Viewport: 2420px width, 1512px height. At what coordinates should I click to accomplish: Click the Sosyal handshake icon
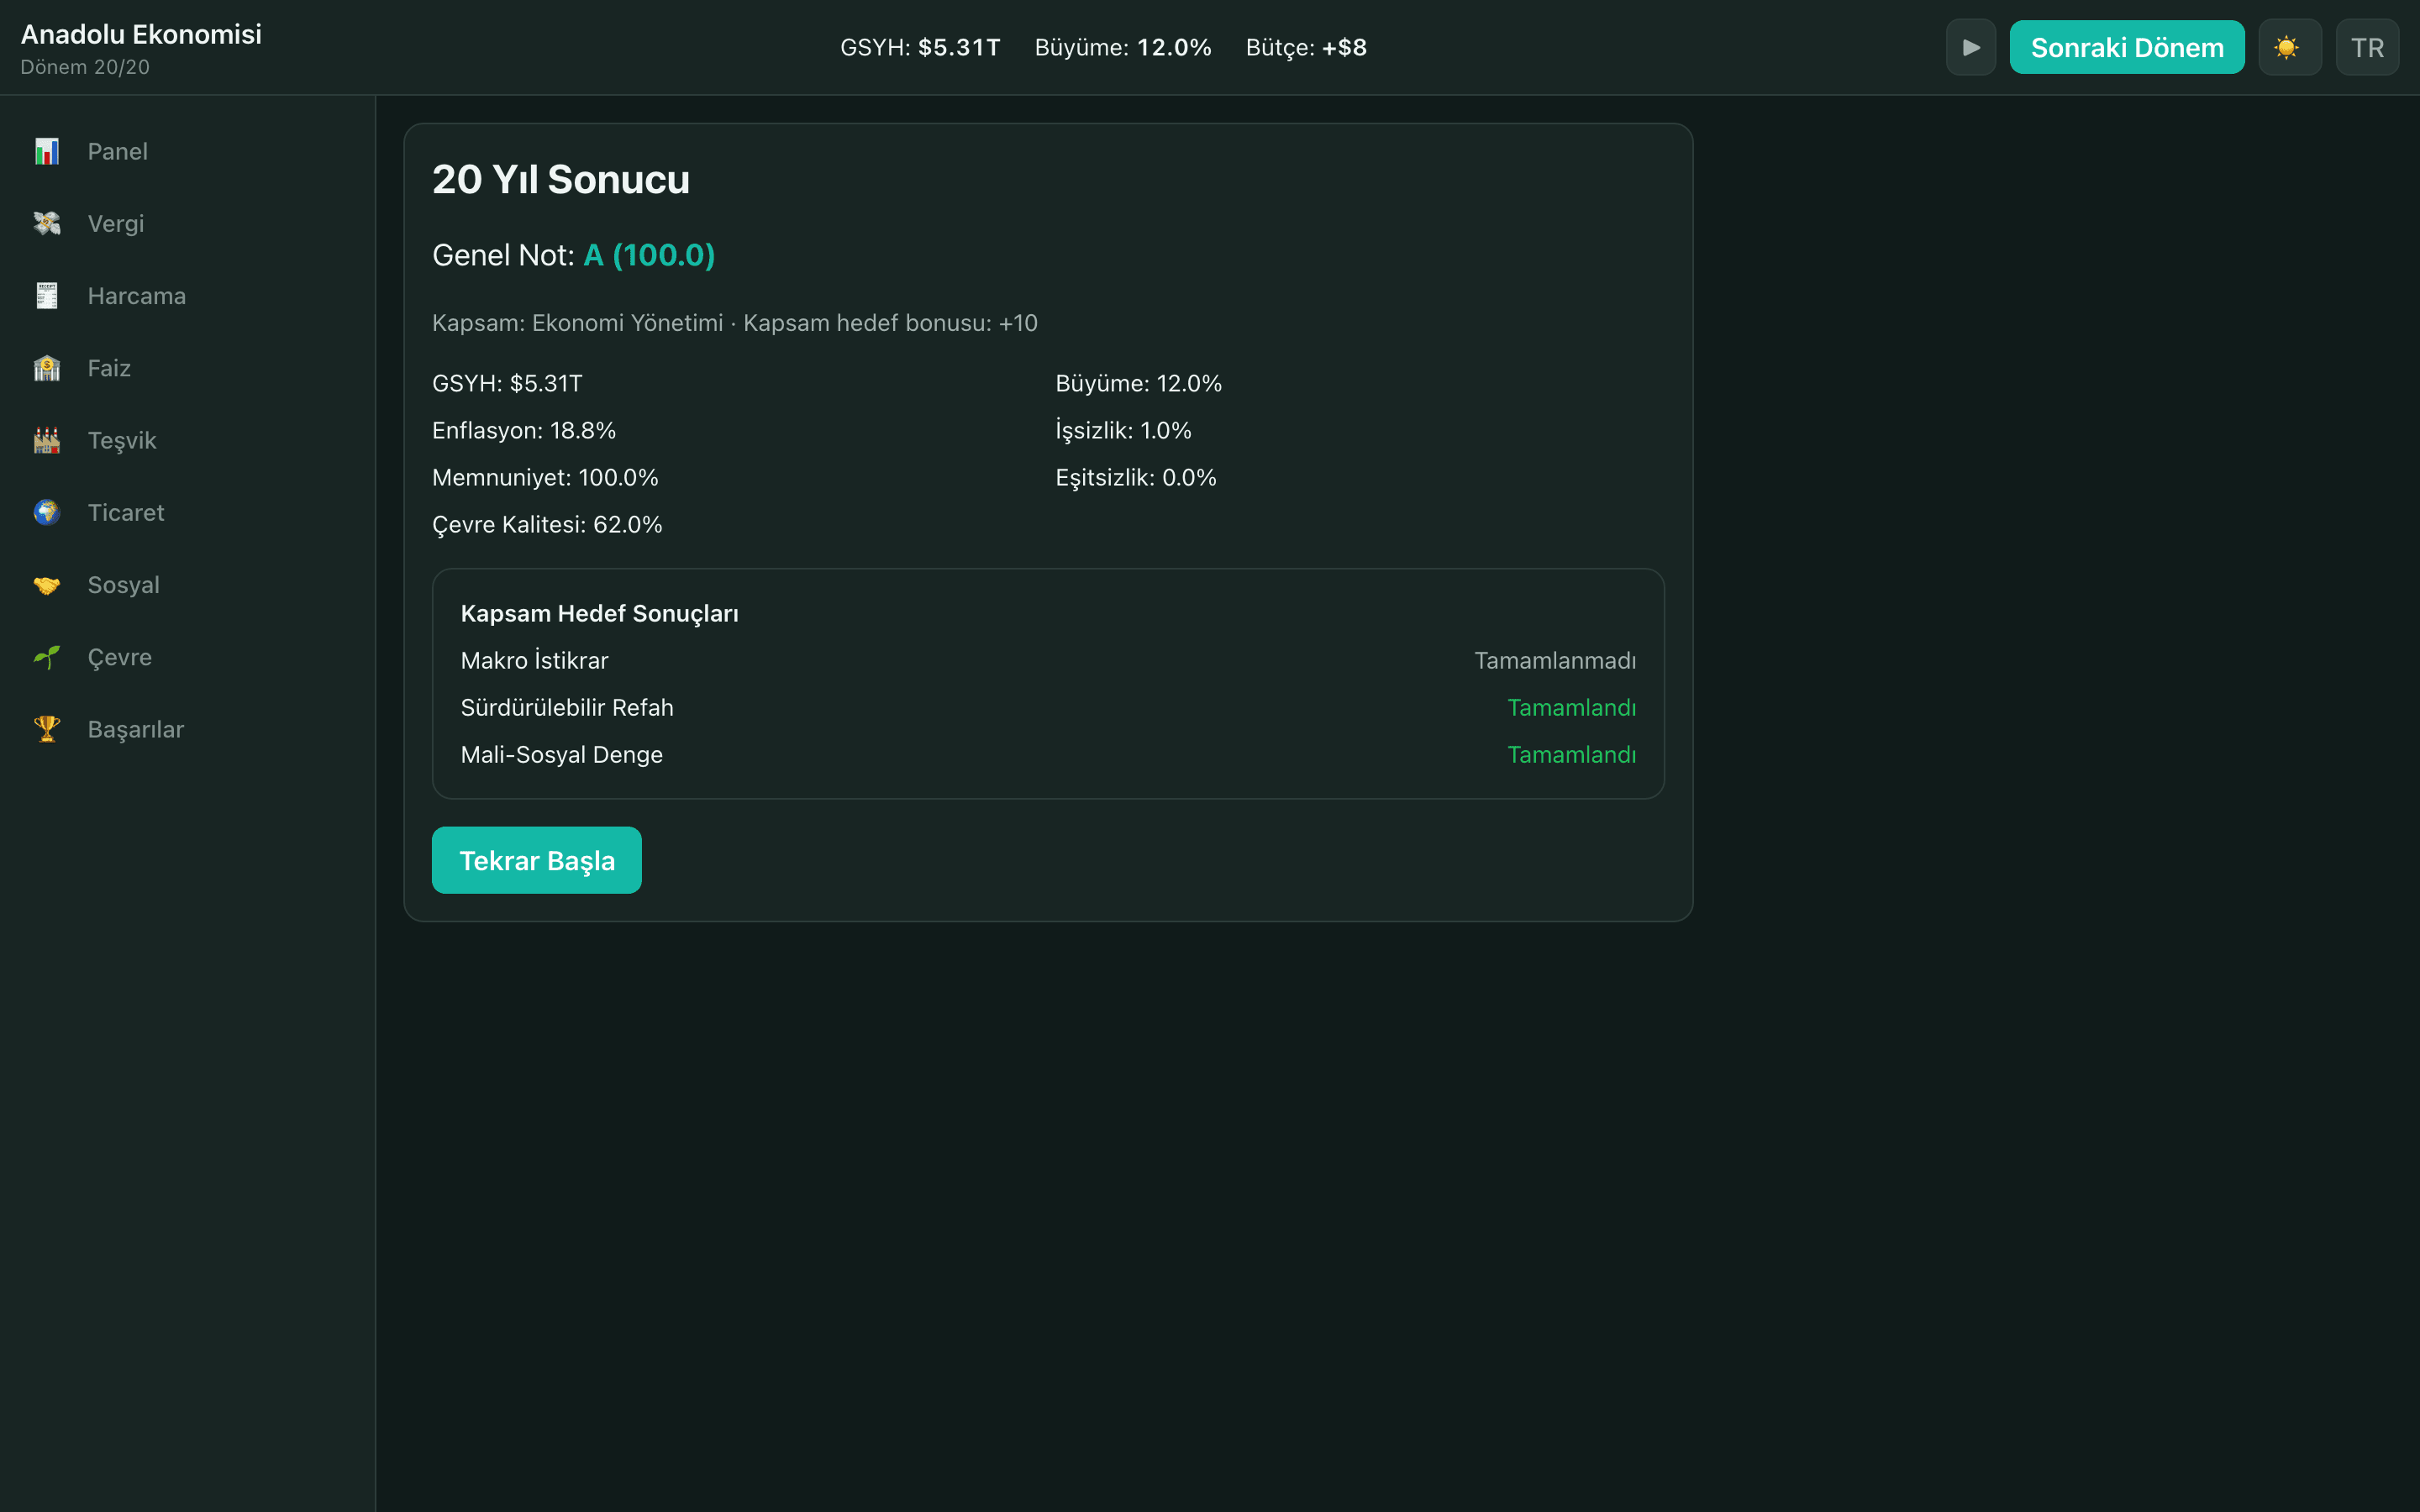pos(47,585)
